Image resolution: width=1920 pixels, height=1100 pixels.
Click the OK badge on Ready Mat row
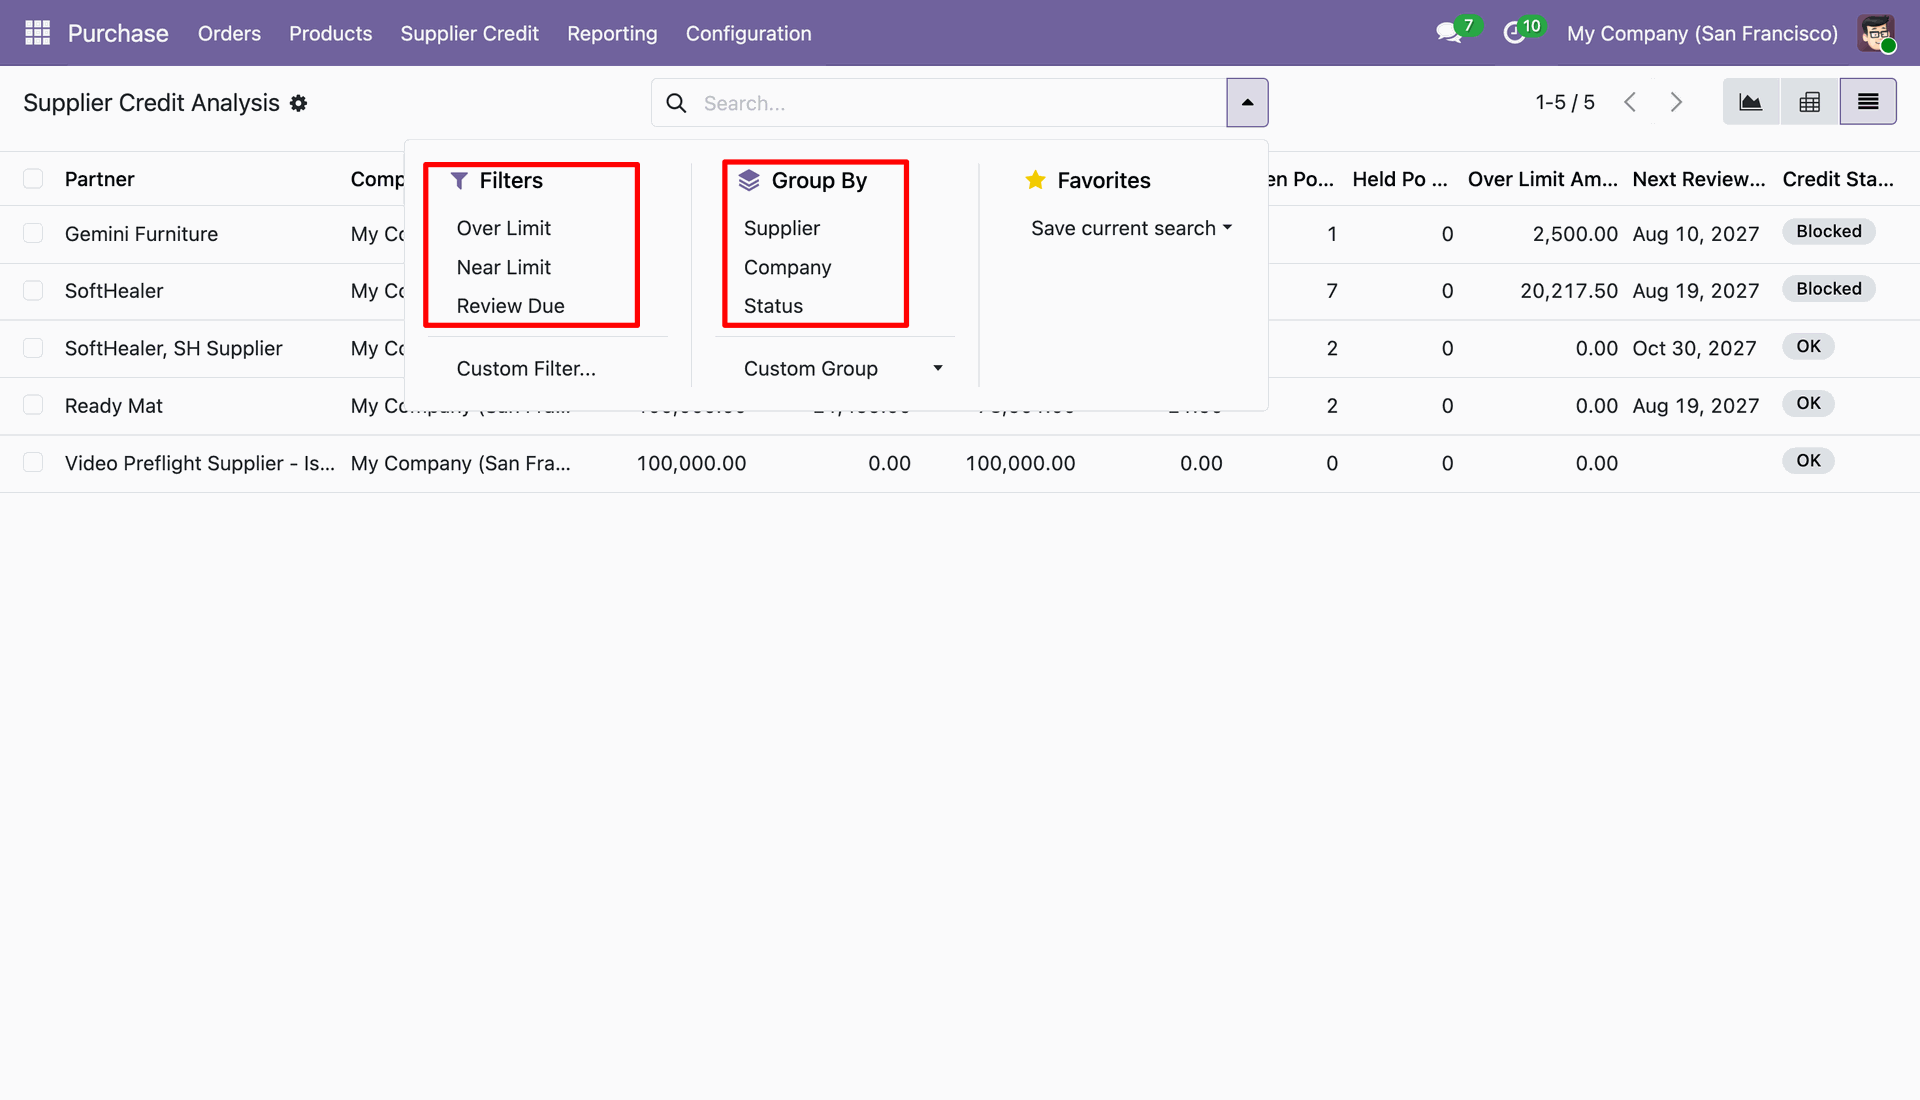coord(1808,403)
